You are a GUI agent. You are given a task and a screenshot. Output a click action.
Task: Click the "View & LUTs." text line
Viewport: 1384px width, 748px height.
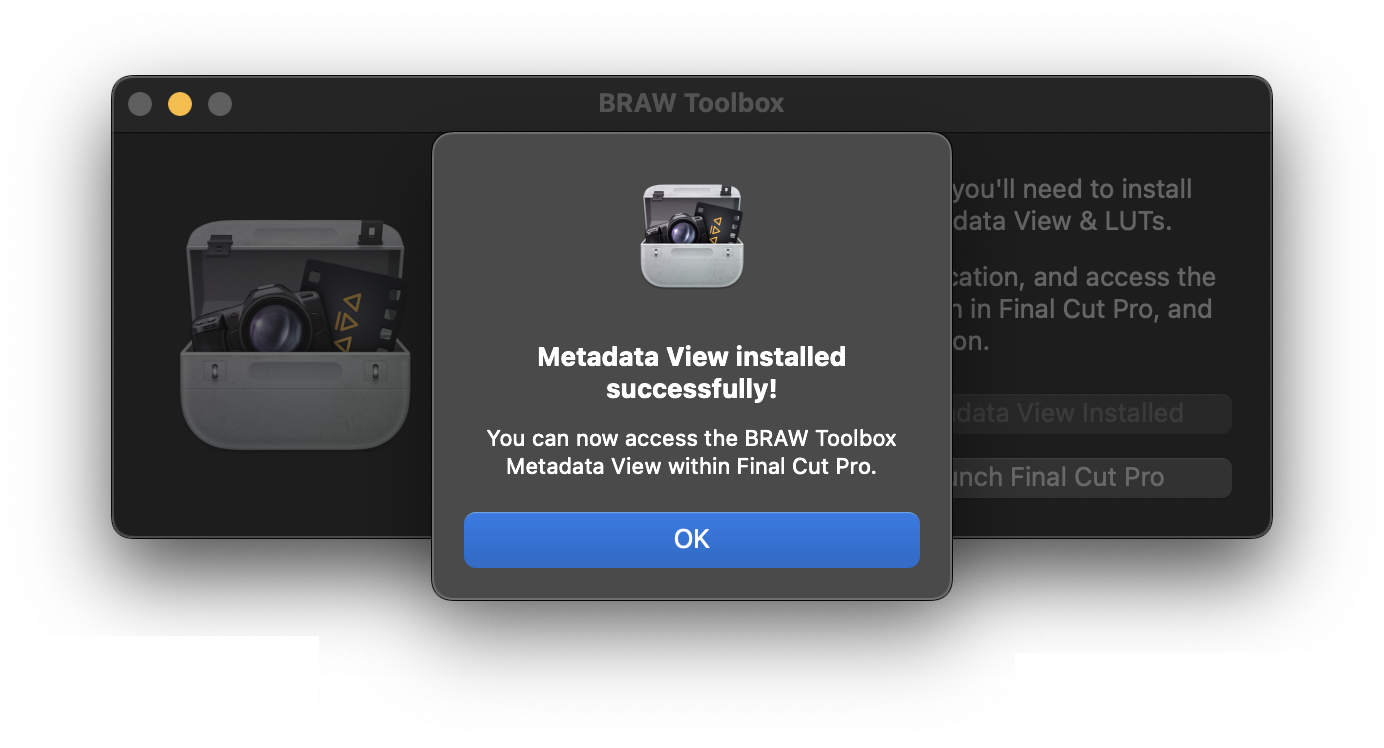(1062, 221)
